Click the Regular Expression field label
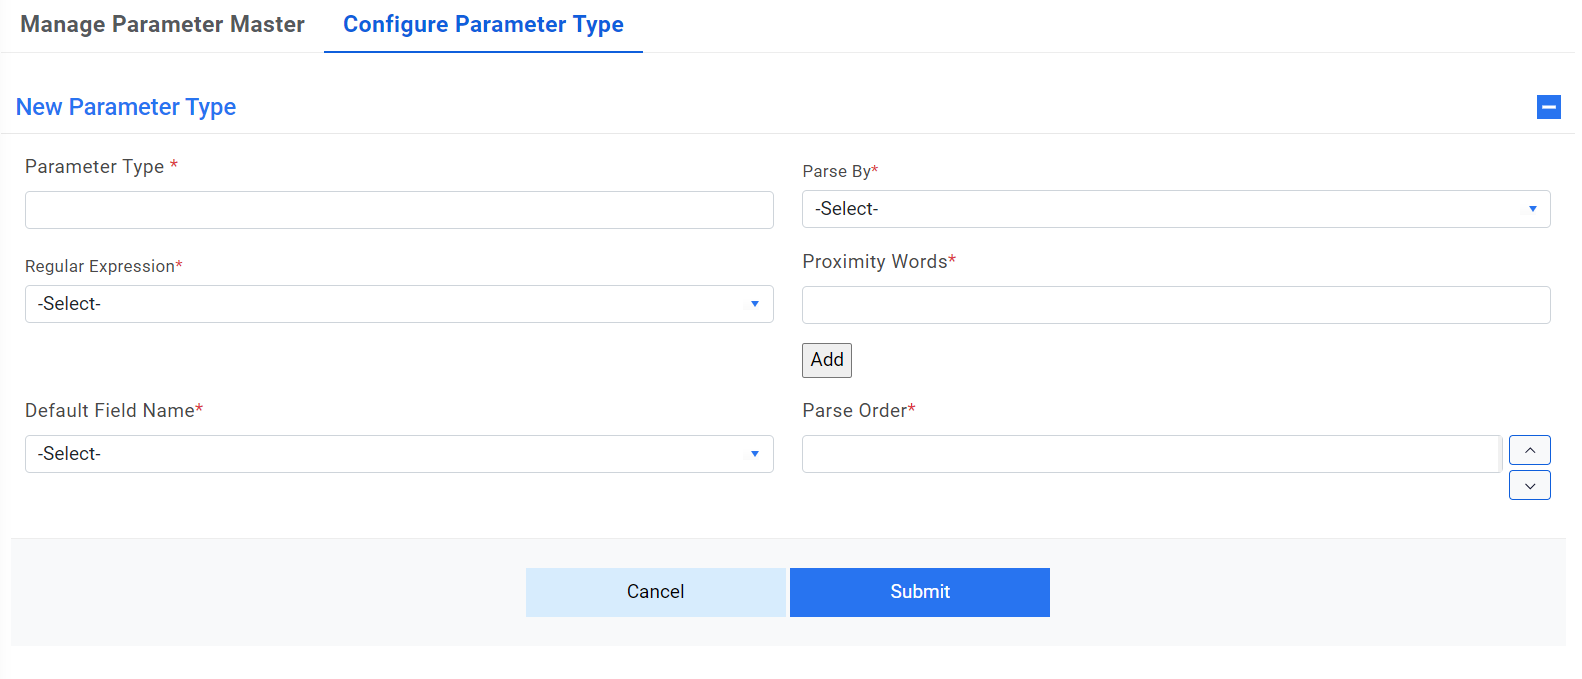The height and width of the screenshot is (679, 1582). (x=102, y=266)
